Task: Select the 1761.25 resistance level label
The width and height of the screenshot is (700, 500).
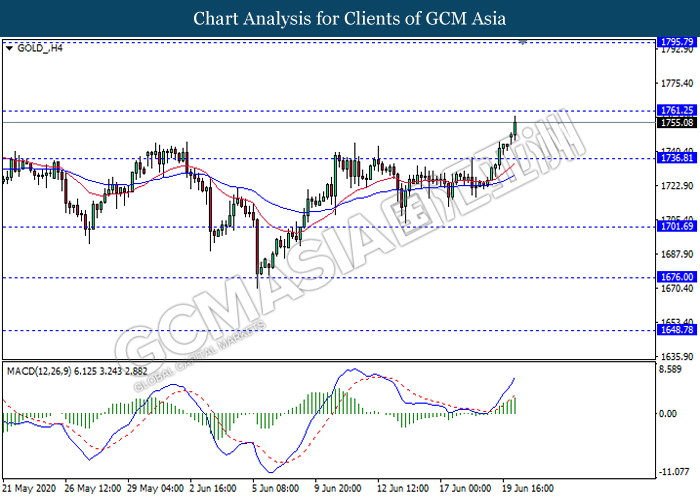Action: (677, 110)
